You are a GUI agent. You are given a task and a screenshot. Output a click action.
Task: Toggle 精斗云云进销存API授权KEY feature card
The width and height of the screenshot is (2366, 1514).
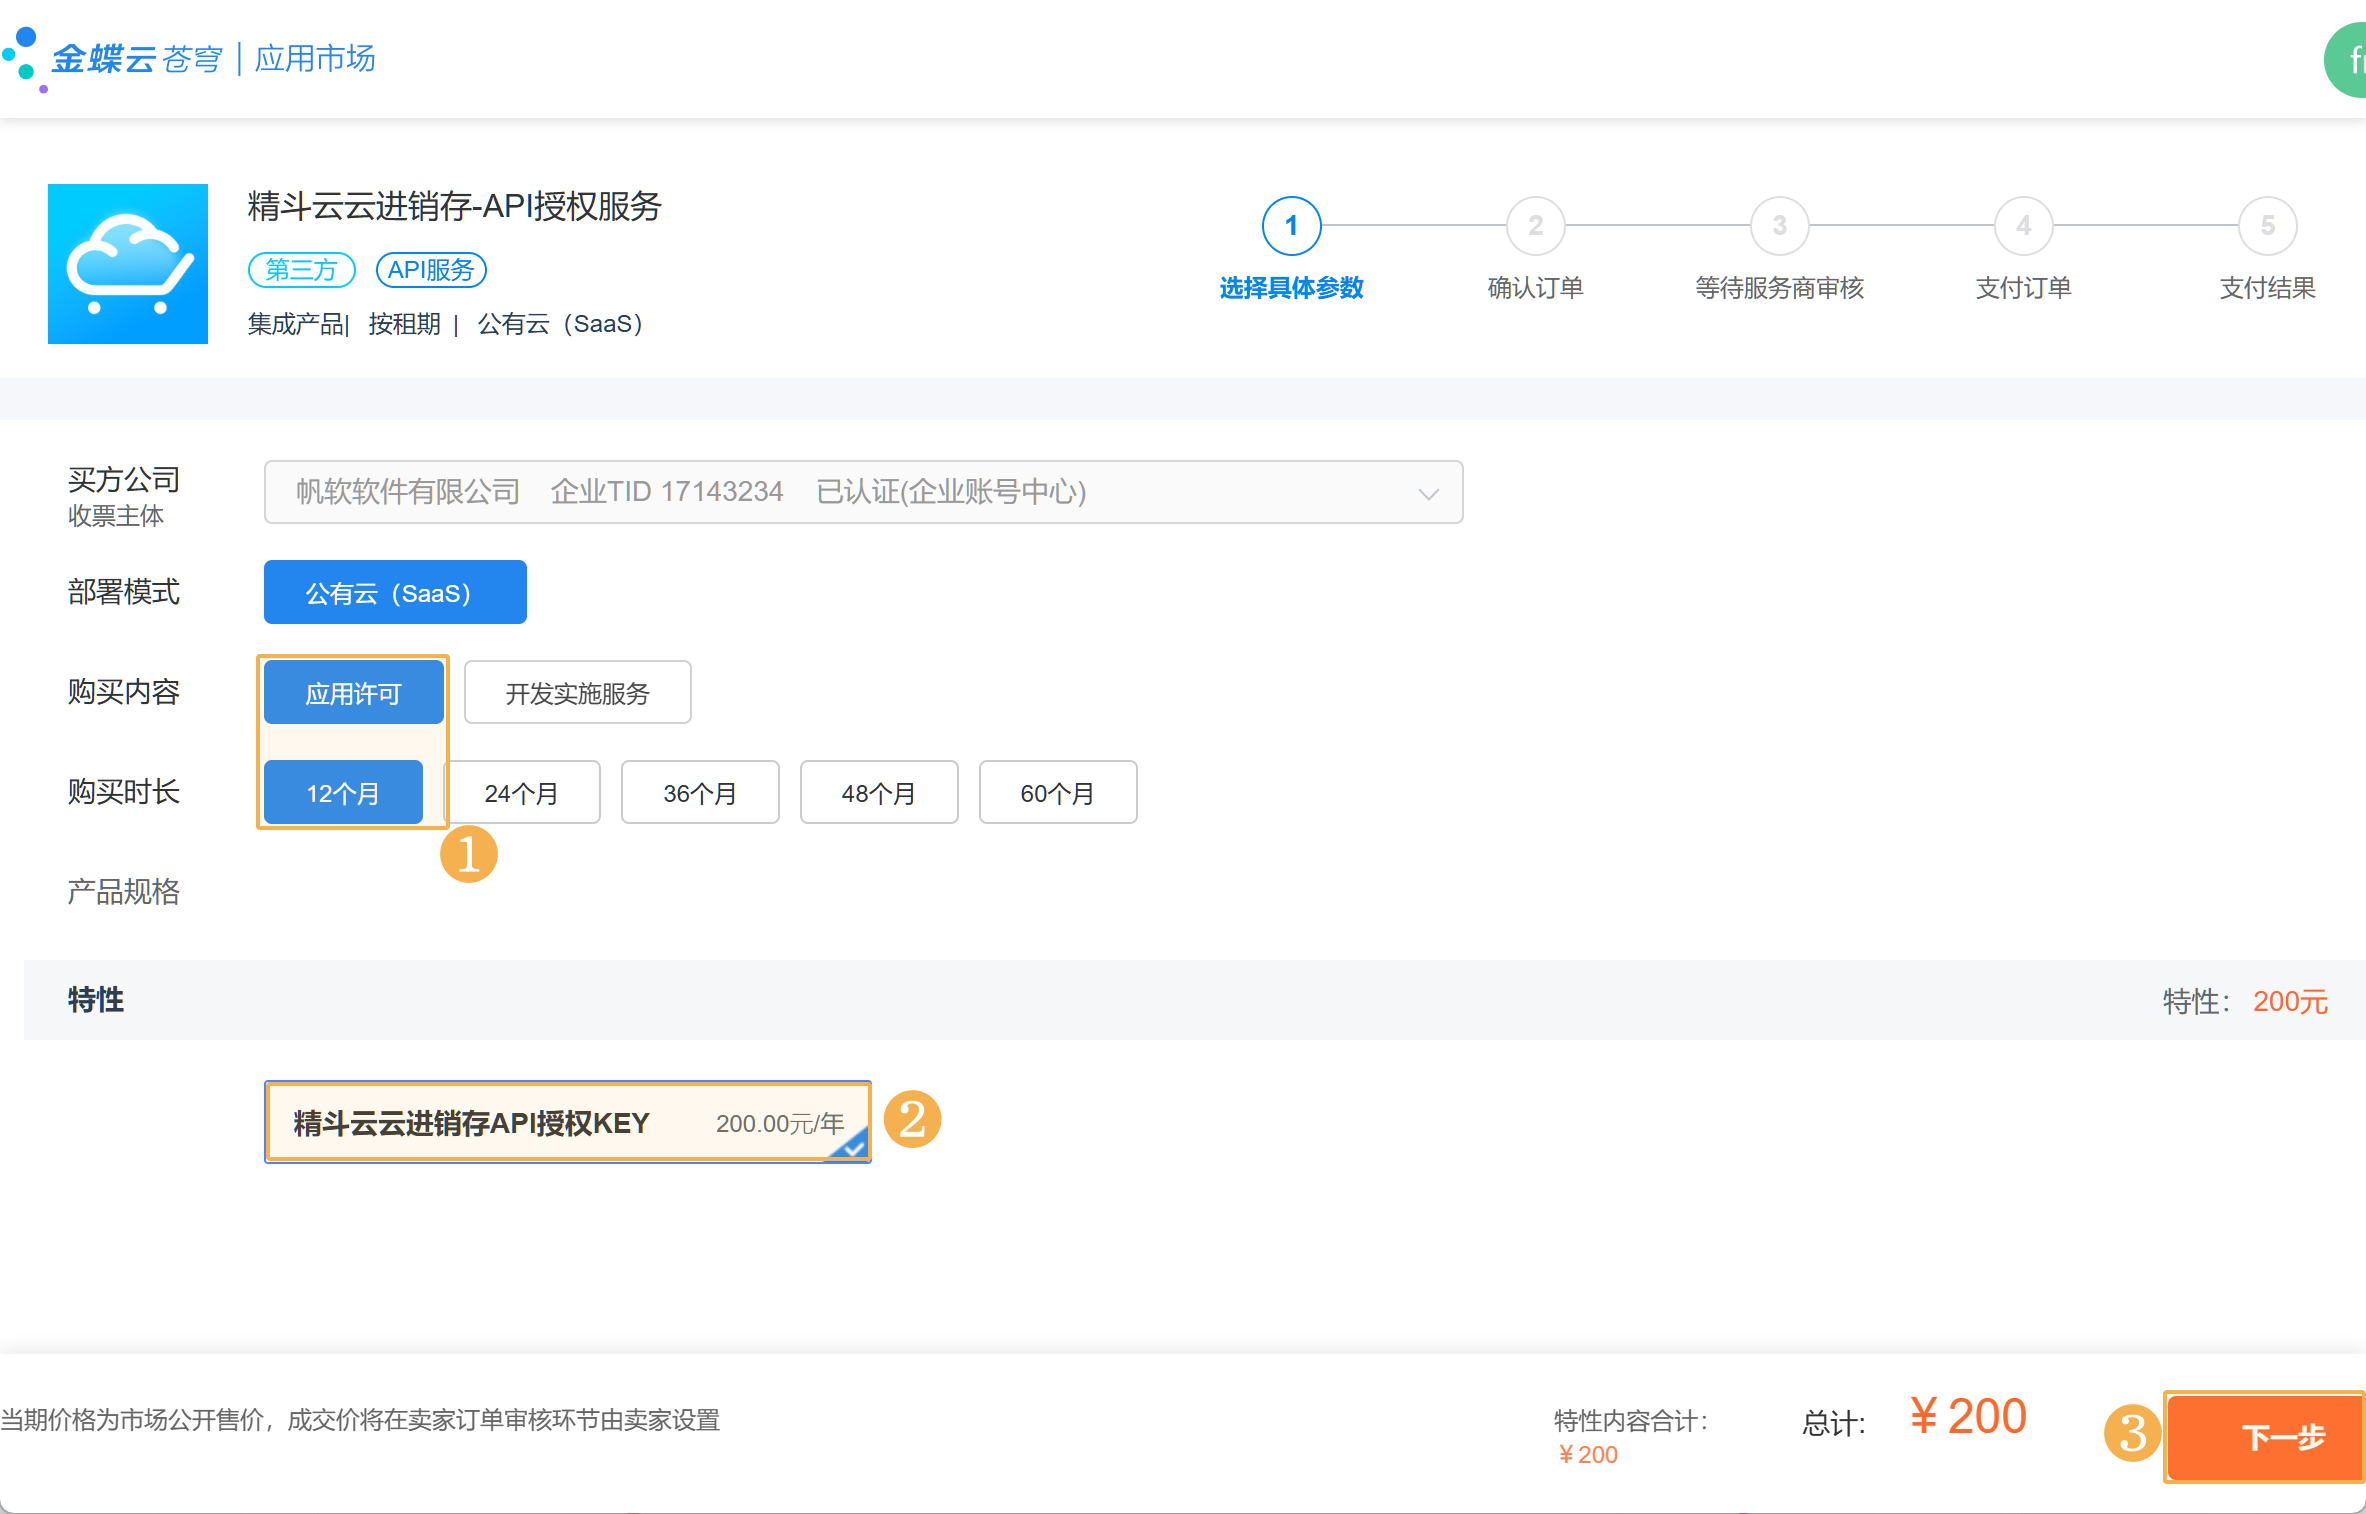567,1122
